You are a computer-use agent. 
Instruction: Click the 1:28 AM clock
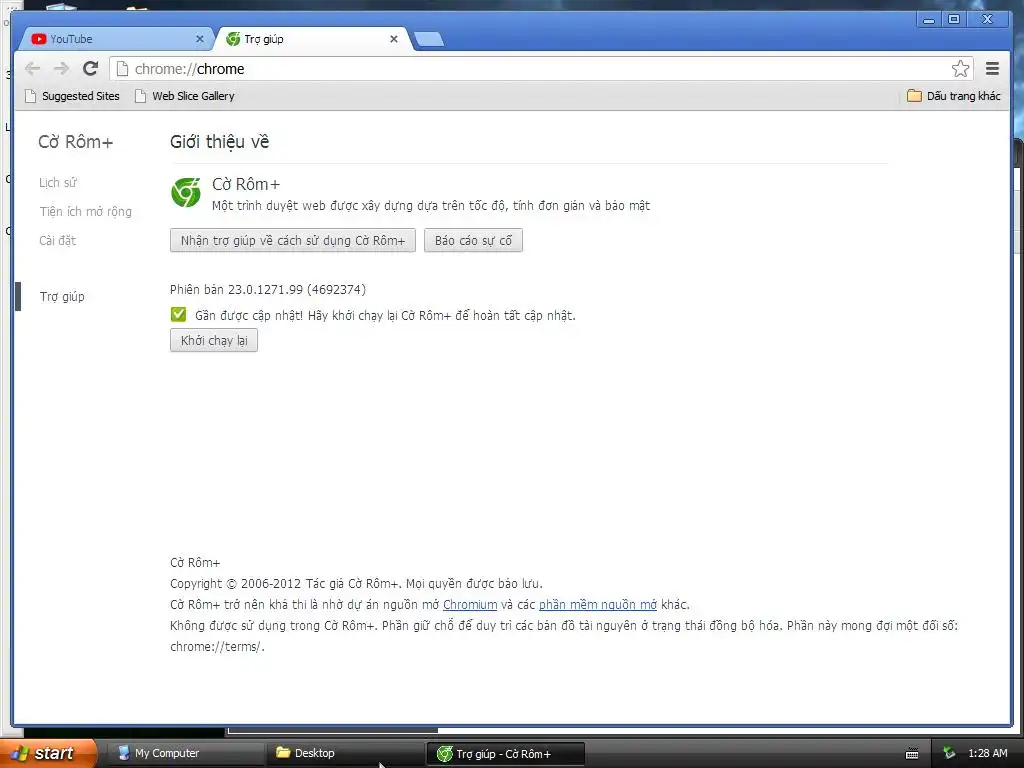pyautogui.click(x=987, y=753)
